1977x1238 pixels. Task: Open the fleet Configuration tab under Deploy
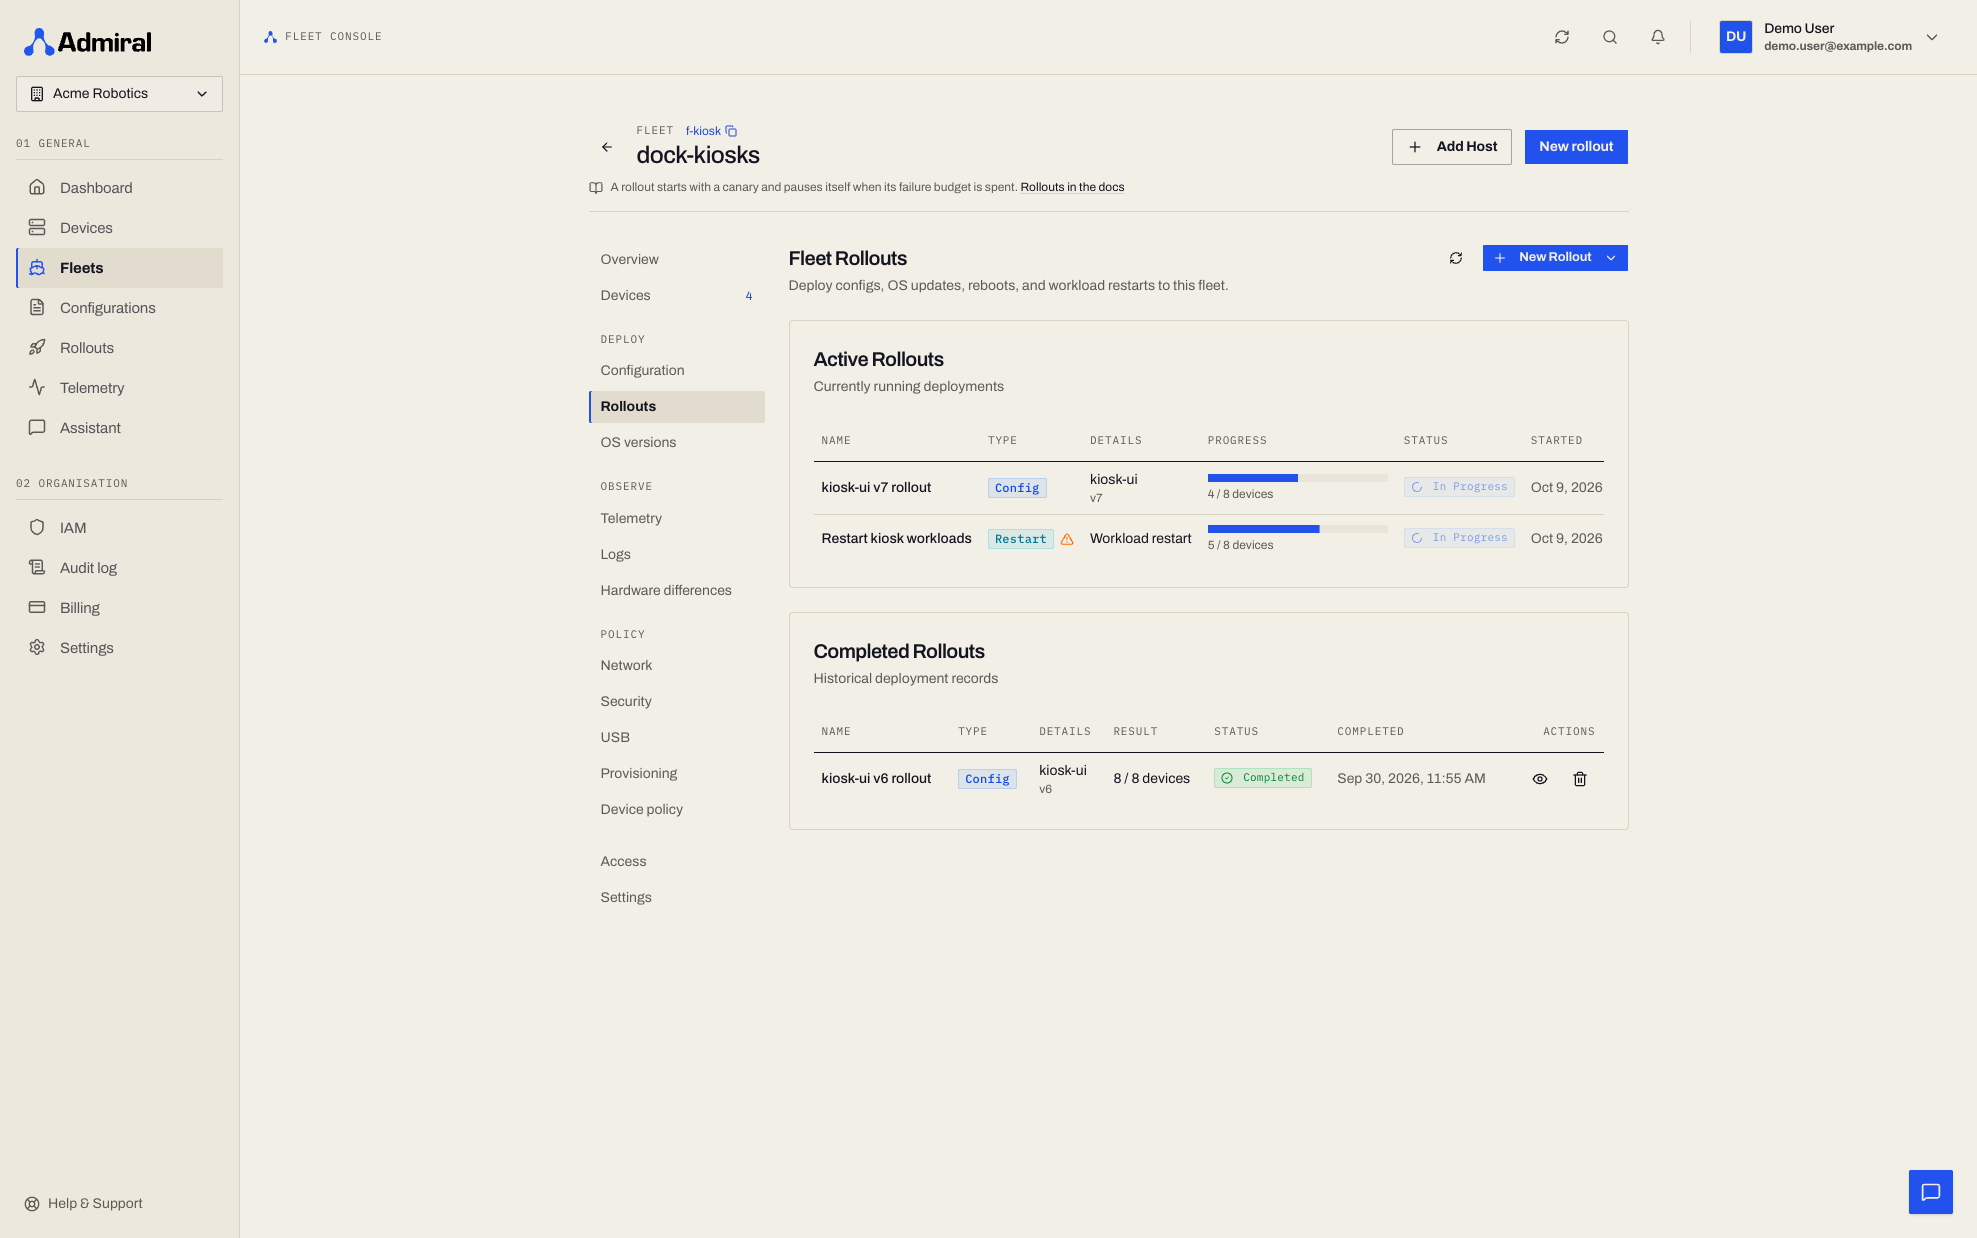pos(676,371)
